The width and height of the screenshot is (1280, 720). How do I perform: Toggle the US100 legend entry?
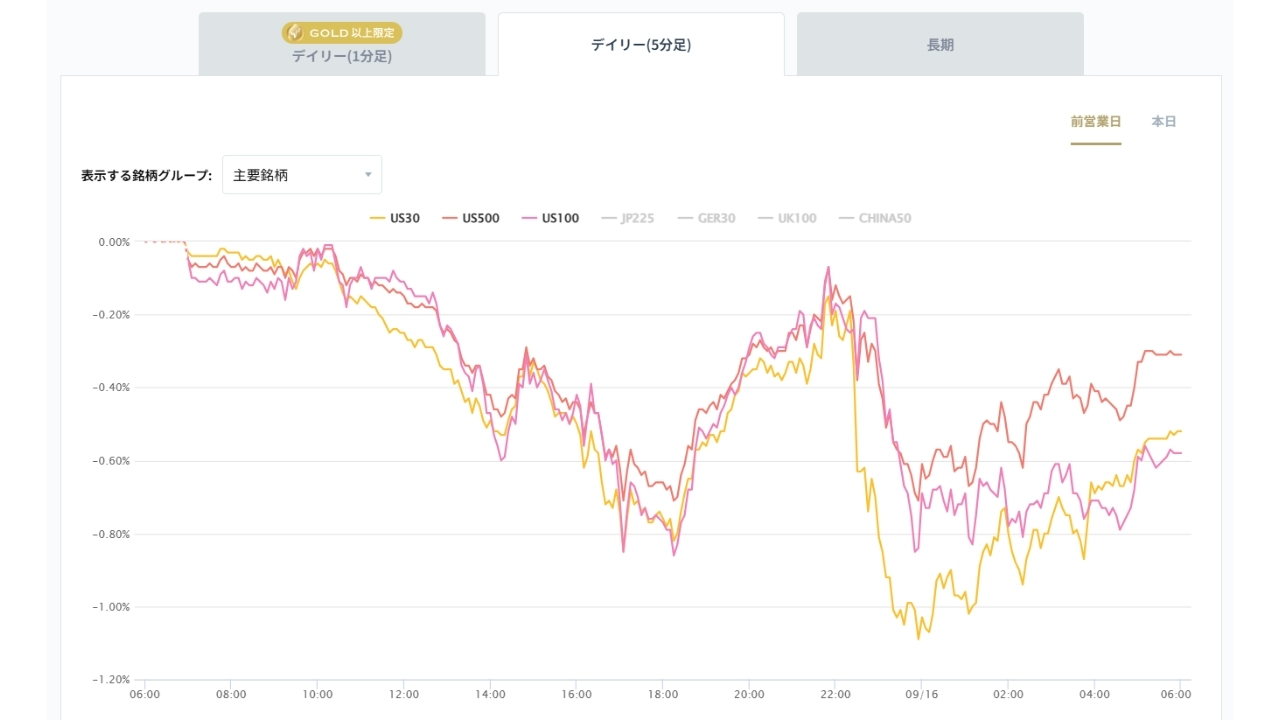[550, 218]
